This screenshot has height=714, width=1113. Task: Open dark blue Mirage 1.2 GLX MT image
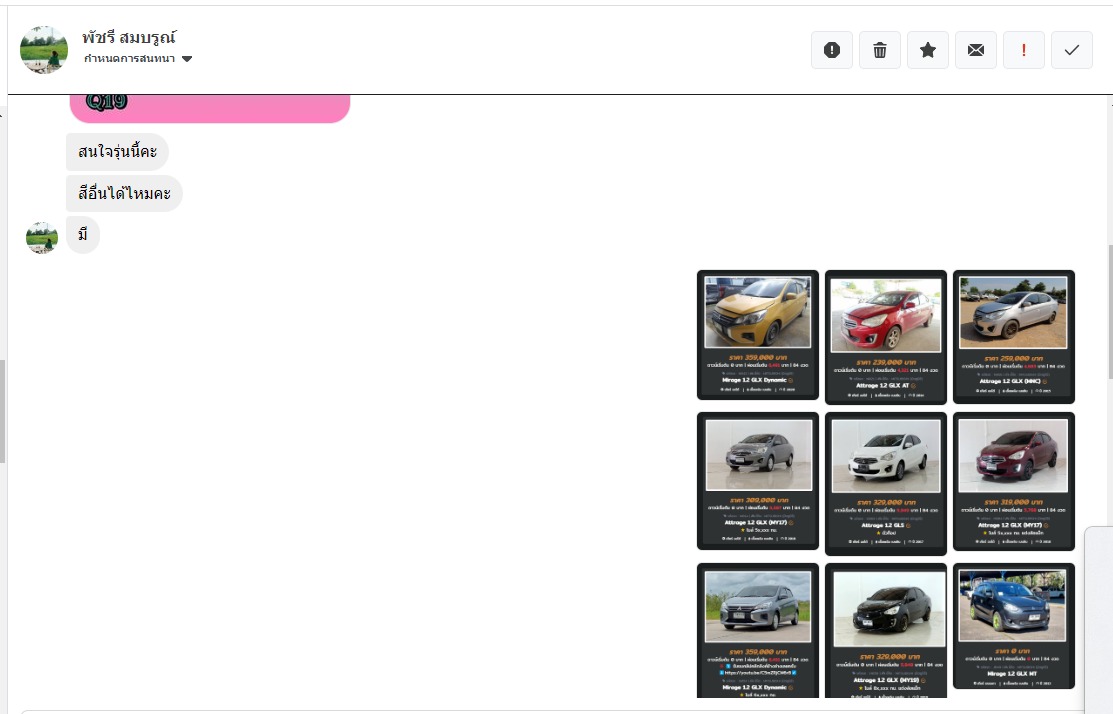coord(1014,626)
